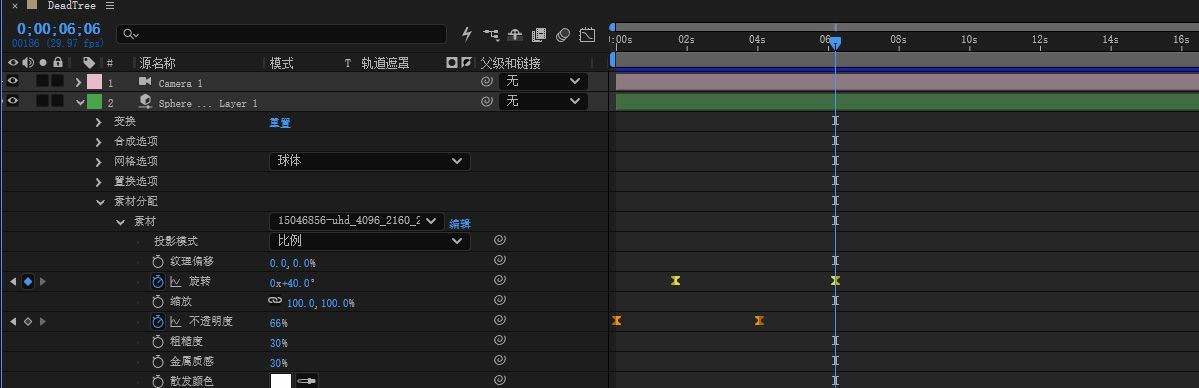The width and height of the screenshot is (1199, 388).
Task: Add keyframe at current time for 不透明度
Action: pos(28,321)
